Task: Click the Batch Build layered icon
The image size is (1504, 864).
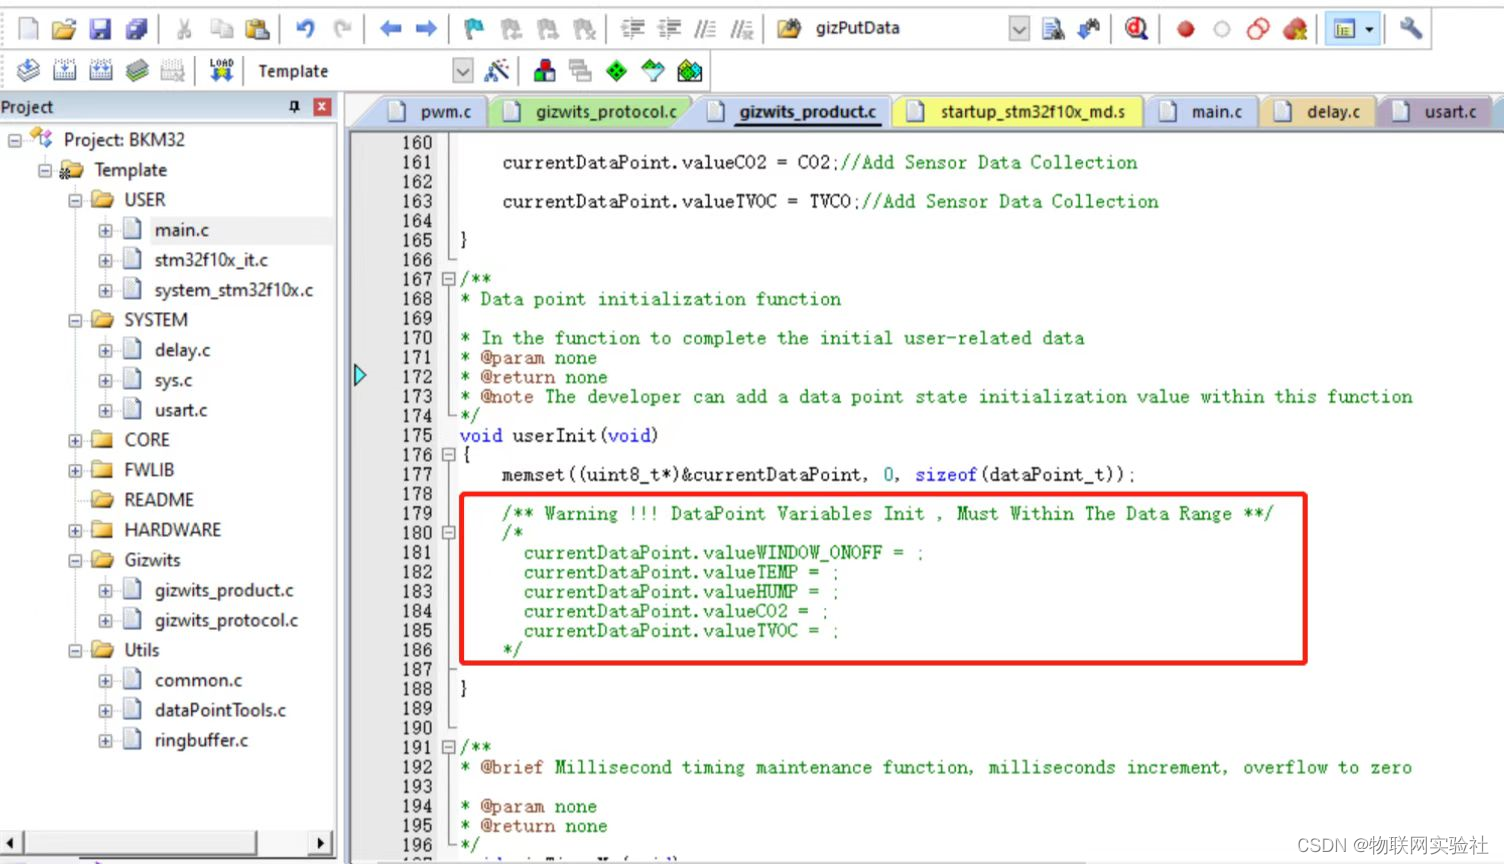Action: tap(137, 70)
